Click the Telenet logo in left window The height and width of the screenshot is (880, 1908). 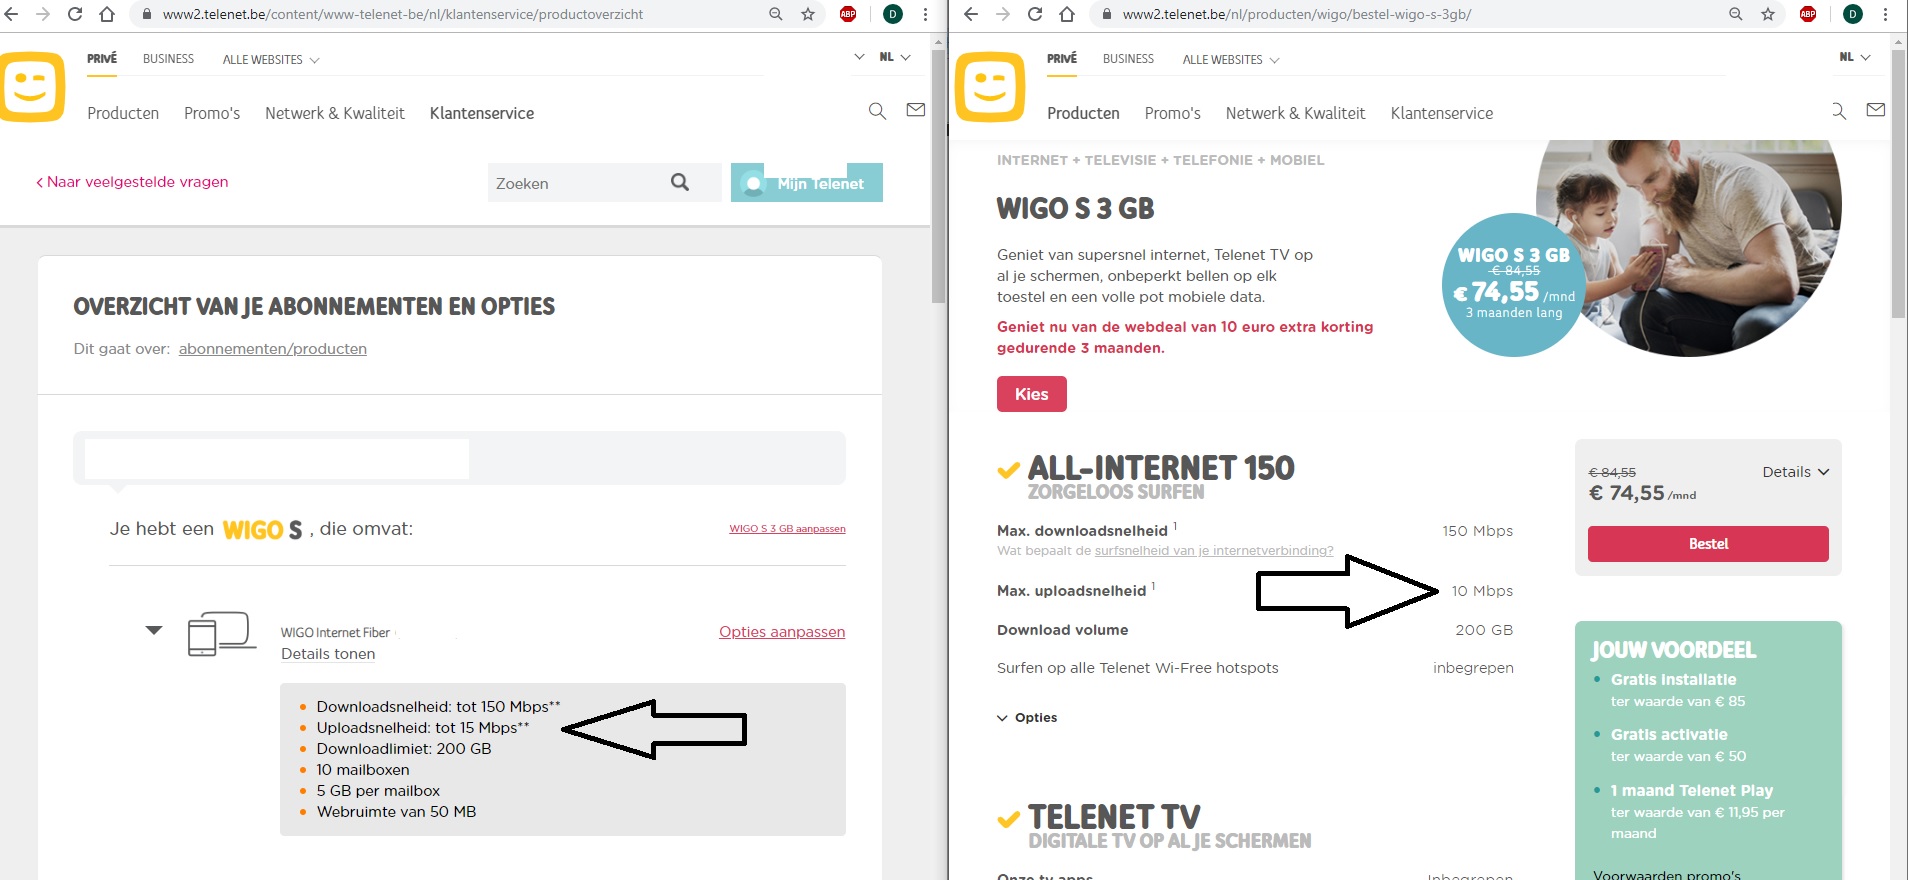32,87
